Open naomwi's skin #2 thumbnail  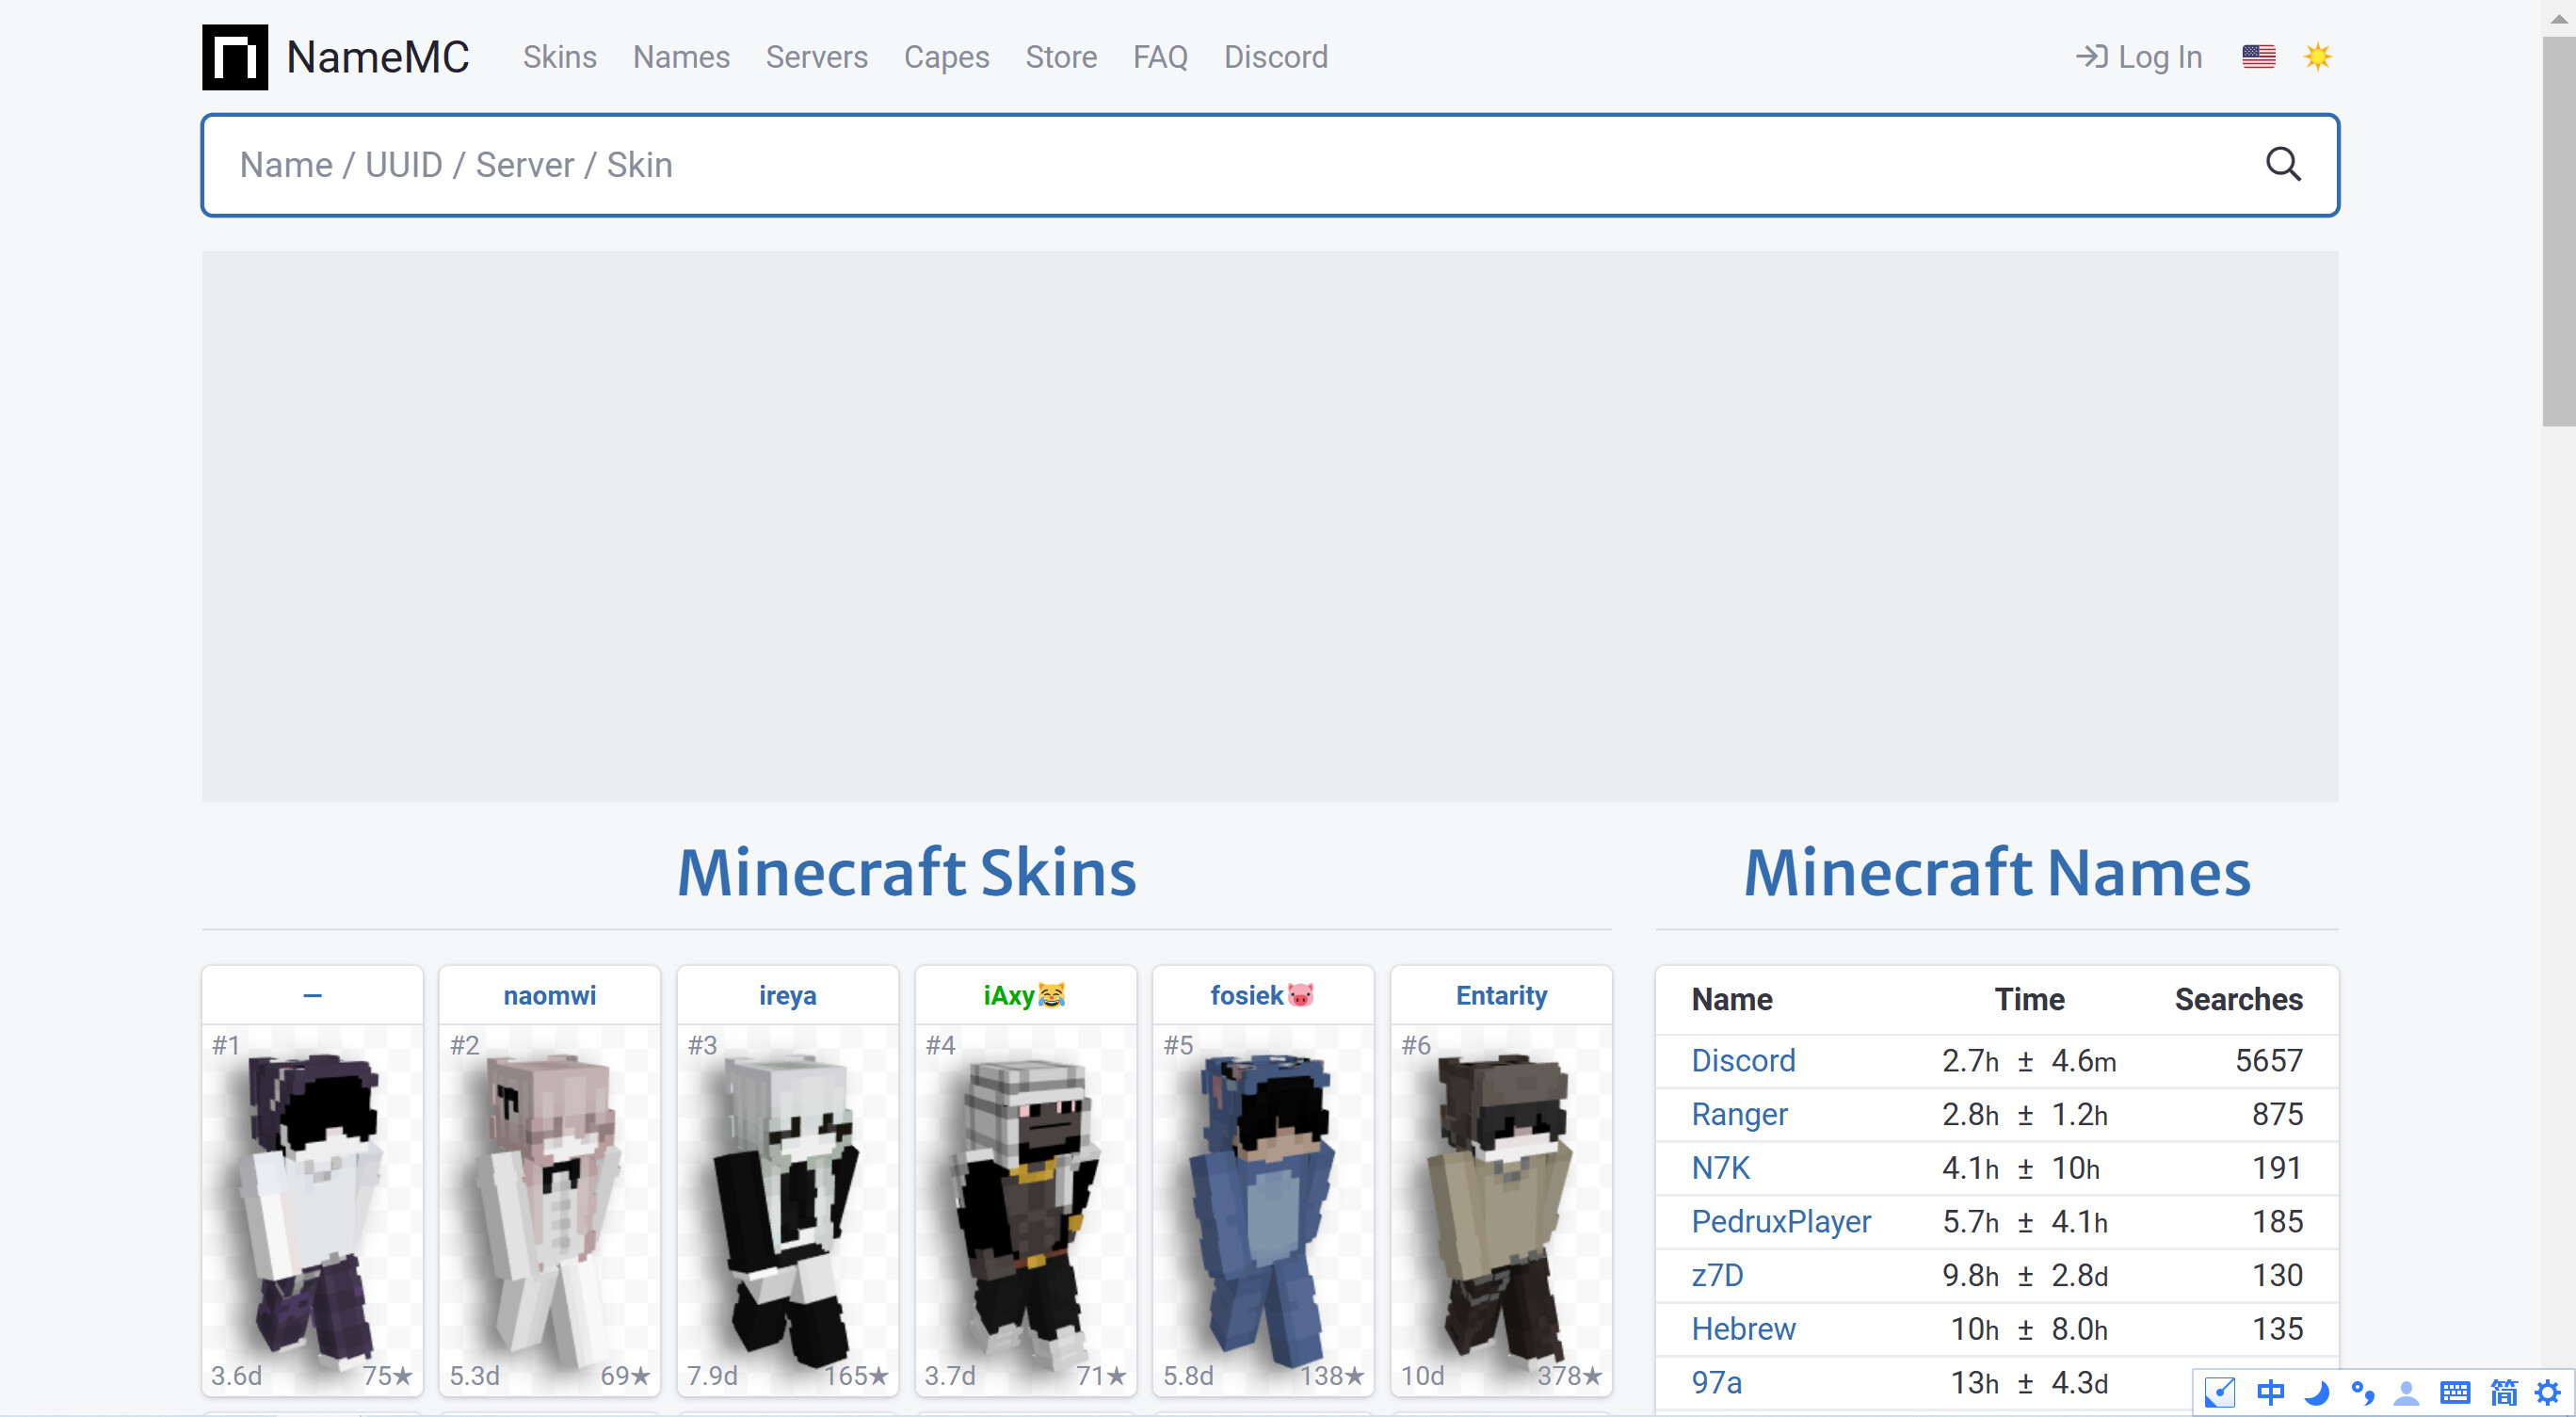(x=549, y=1209)
